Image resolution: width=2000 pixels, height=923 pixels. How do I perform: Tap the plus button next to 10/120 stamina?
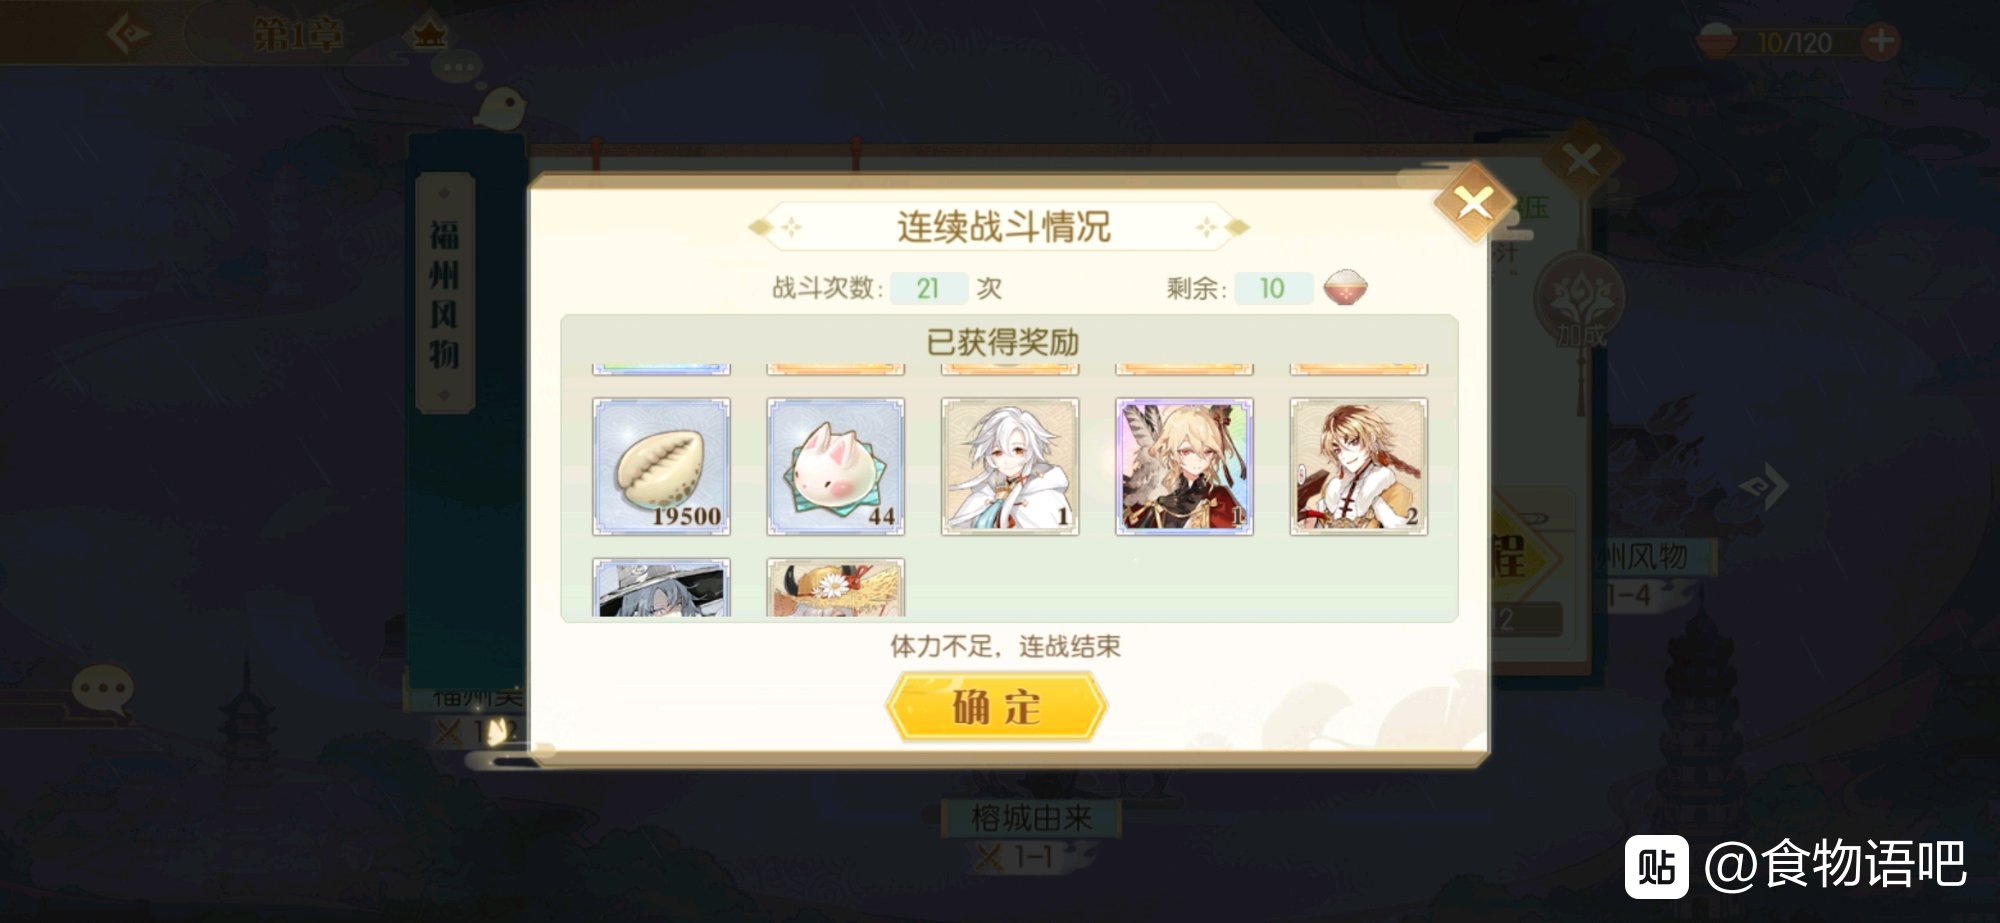1880,42
